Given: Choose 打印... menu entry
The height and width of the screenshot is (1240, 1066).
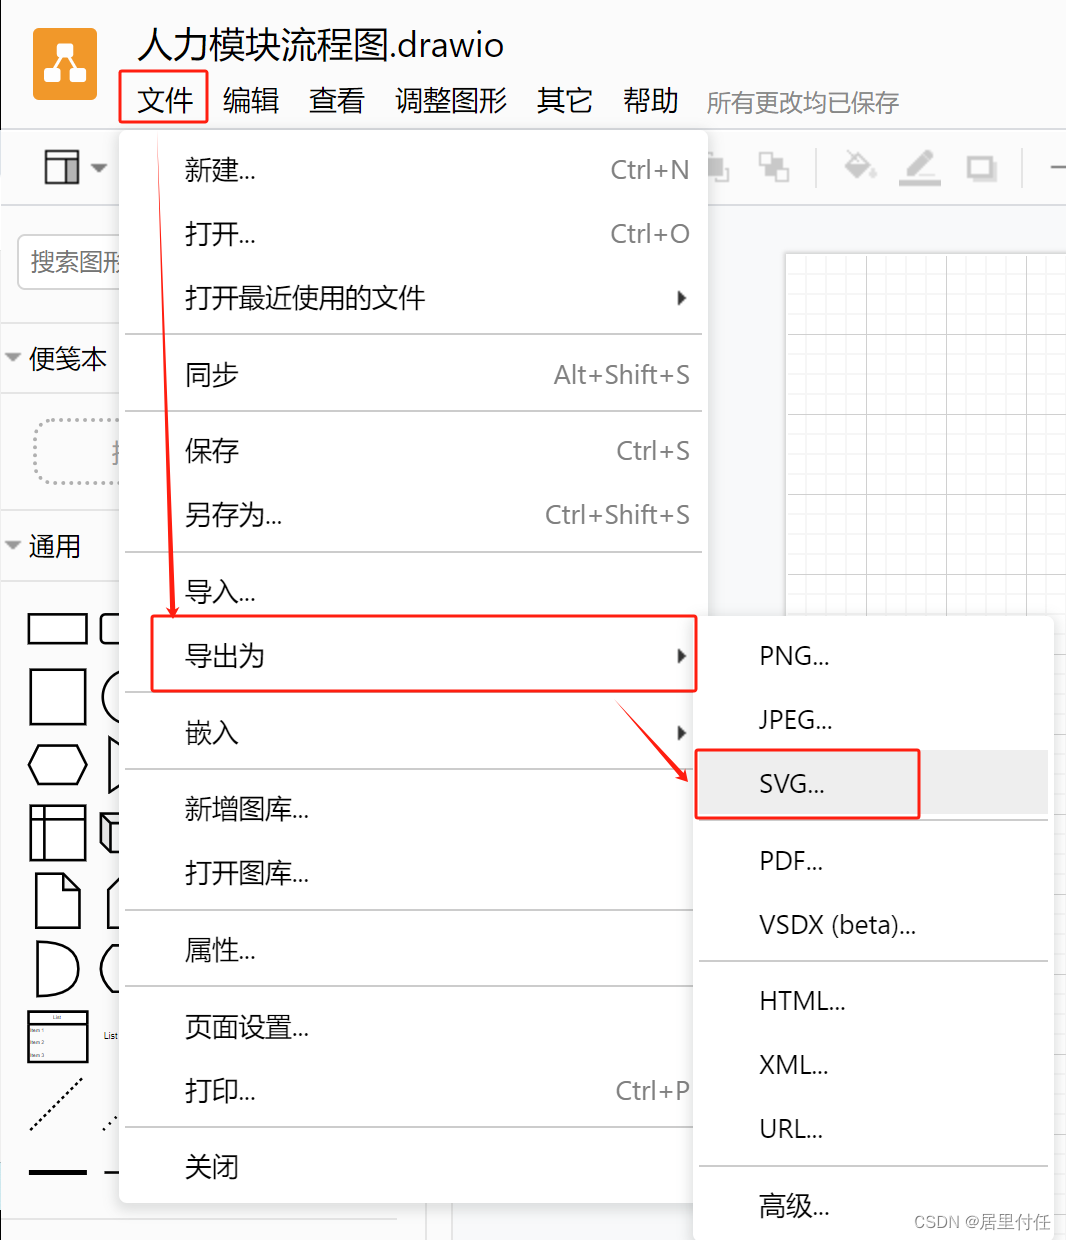Looking at the screenshot, I should (x=409, y=1091).
